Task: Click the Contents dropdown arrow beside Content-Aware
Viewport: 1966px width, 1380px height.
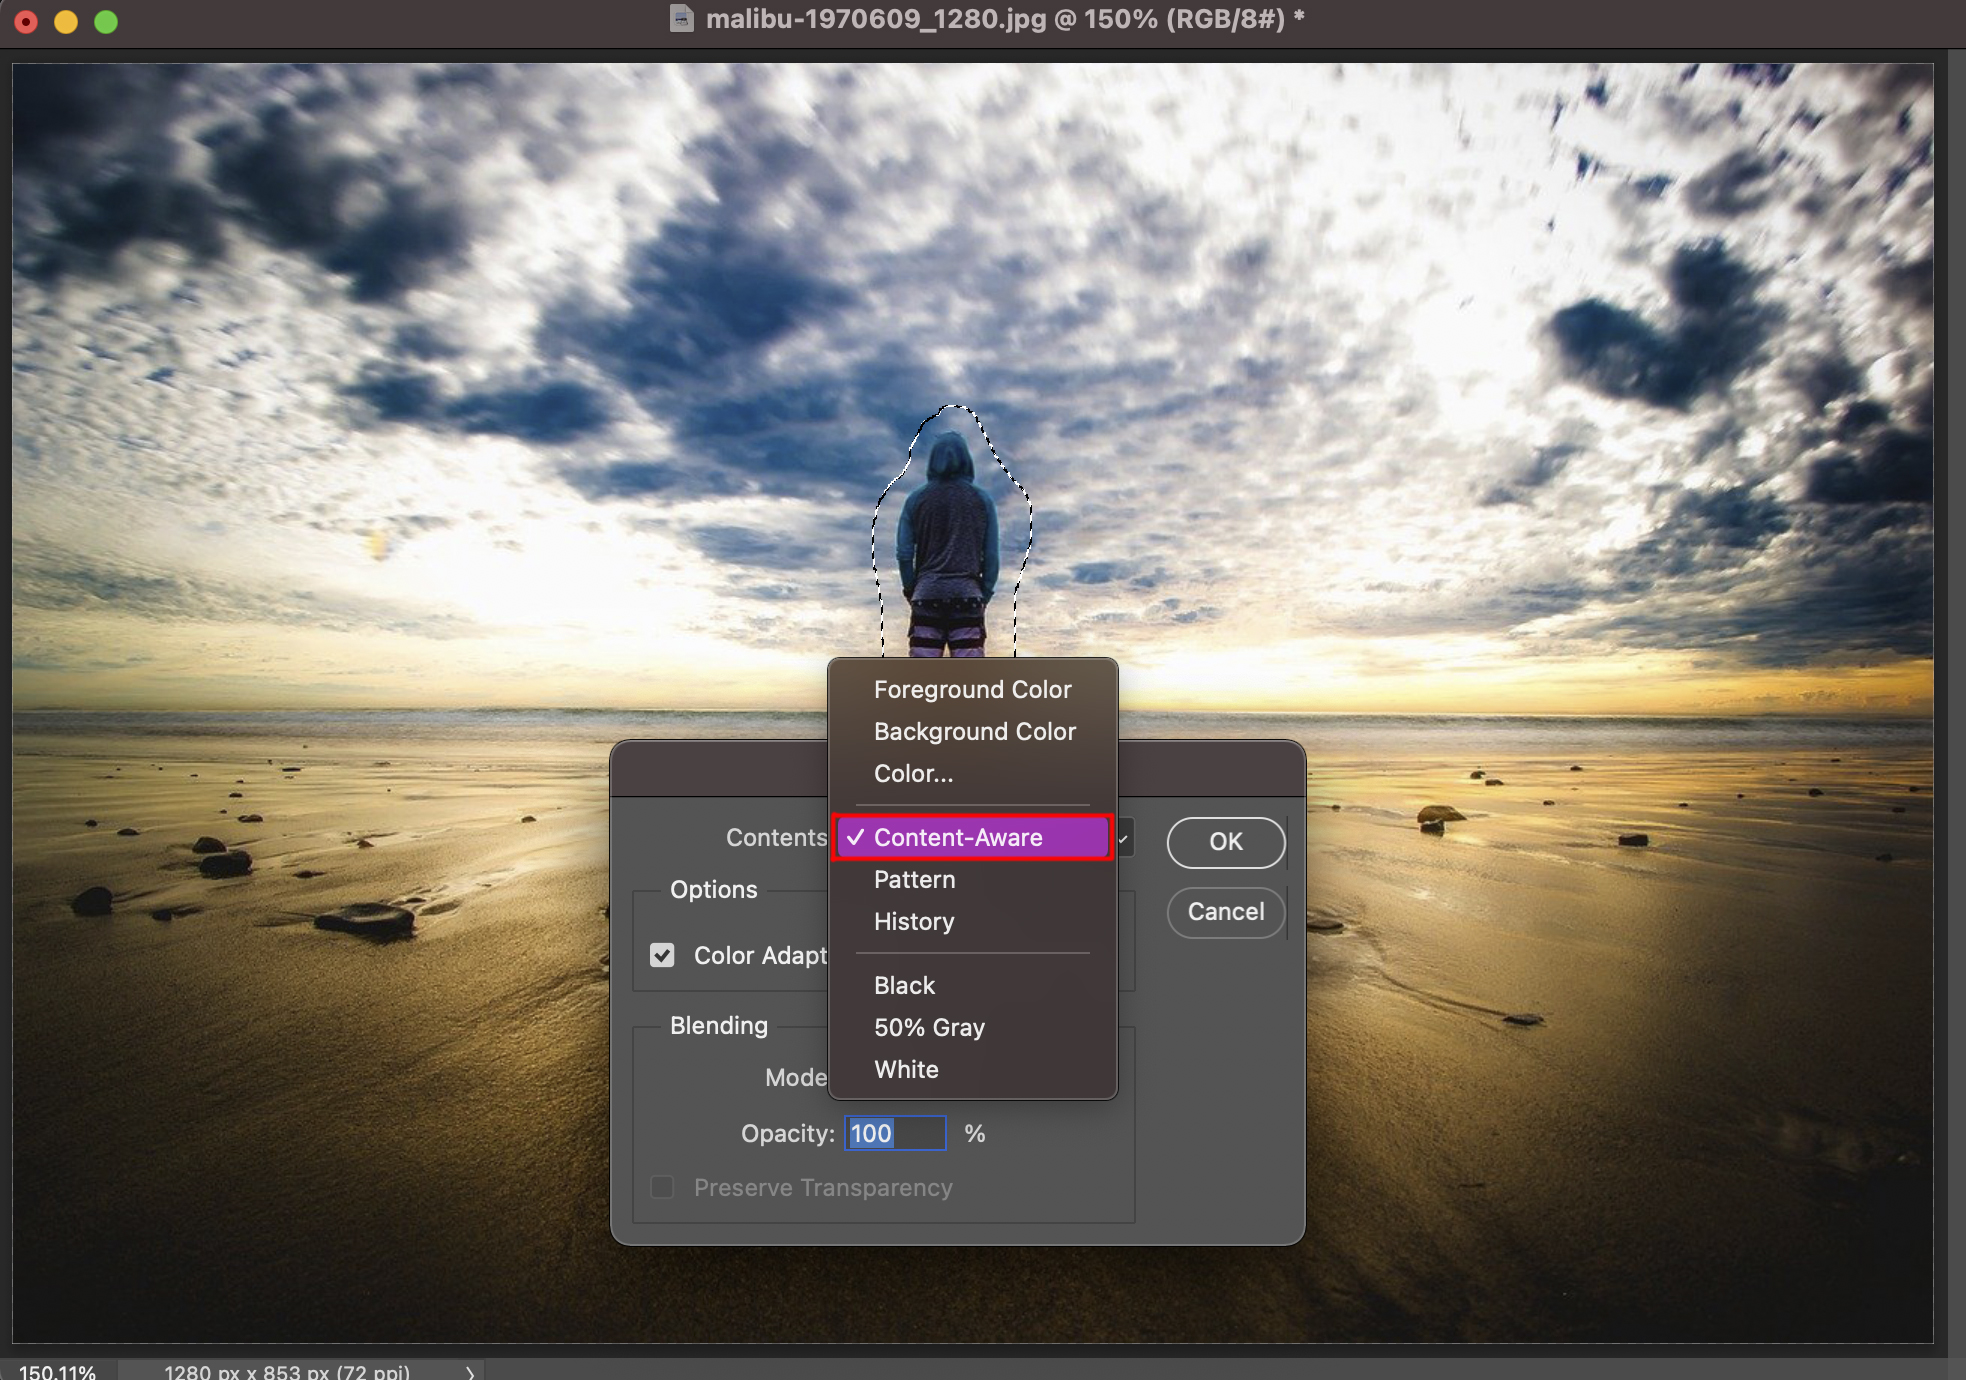Action: (x=1125, y=838)
